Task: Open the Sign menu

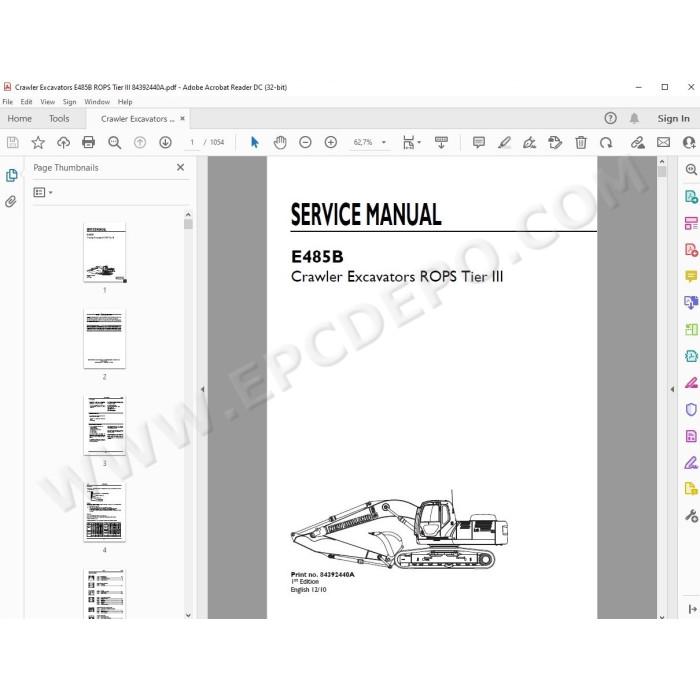Action: (x=69, y=102)
